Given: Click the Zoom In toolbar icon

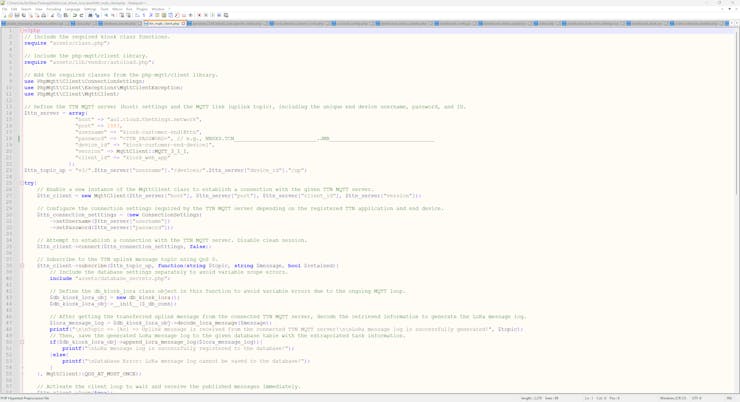Looking at the screenshot, I should [x=106, y=15].
